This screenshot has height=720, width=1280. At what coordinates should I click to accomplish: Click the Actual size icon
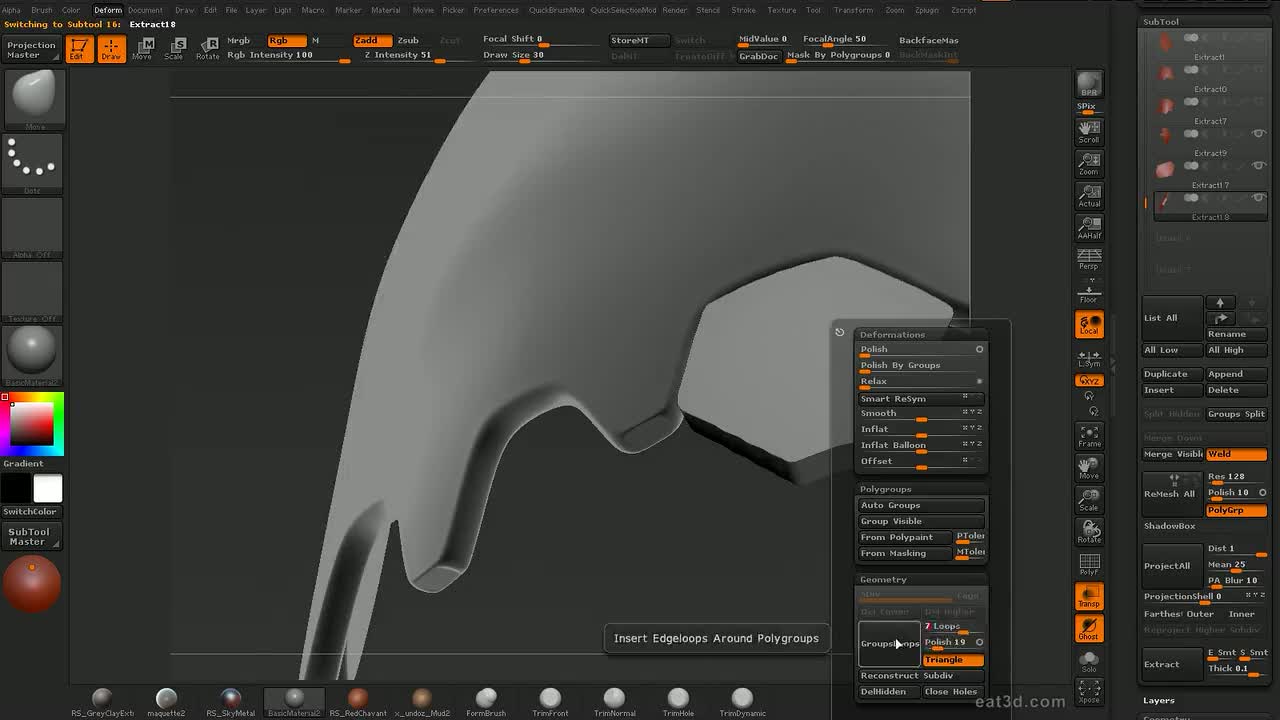pos(1089,196)
